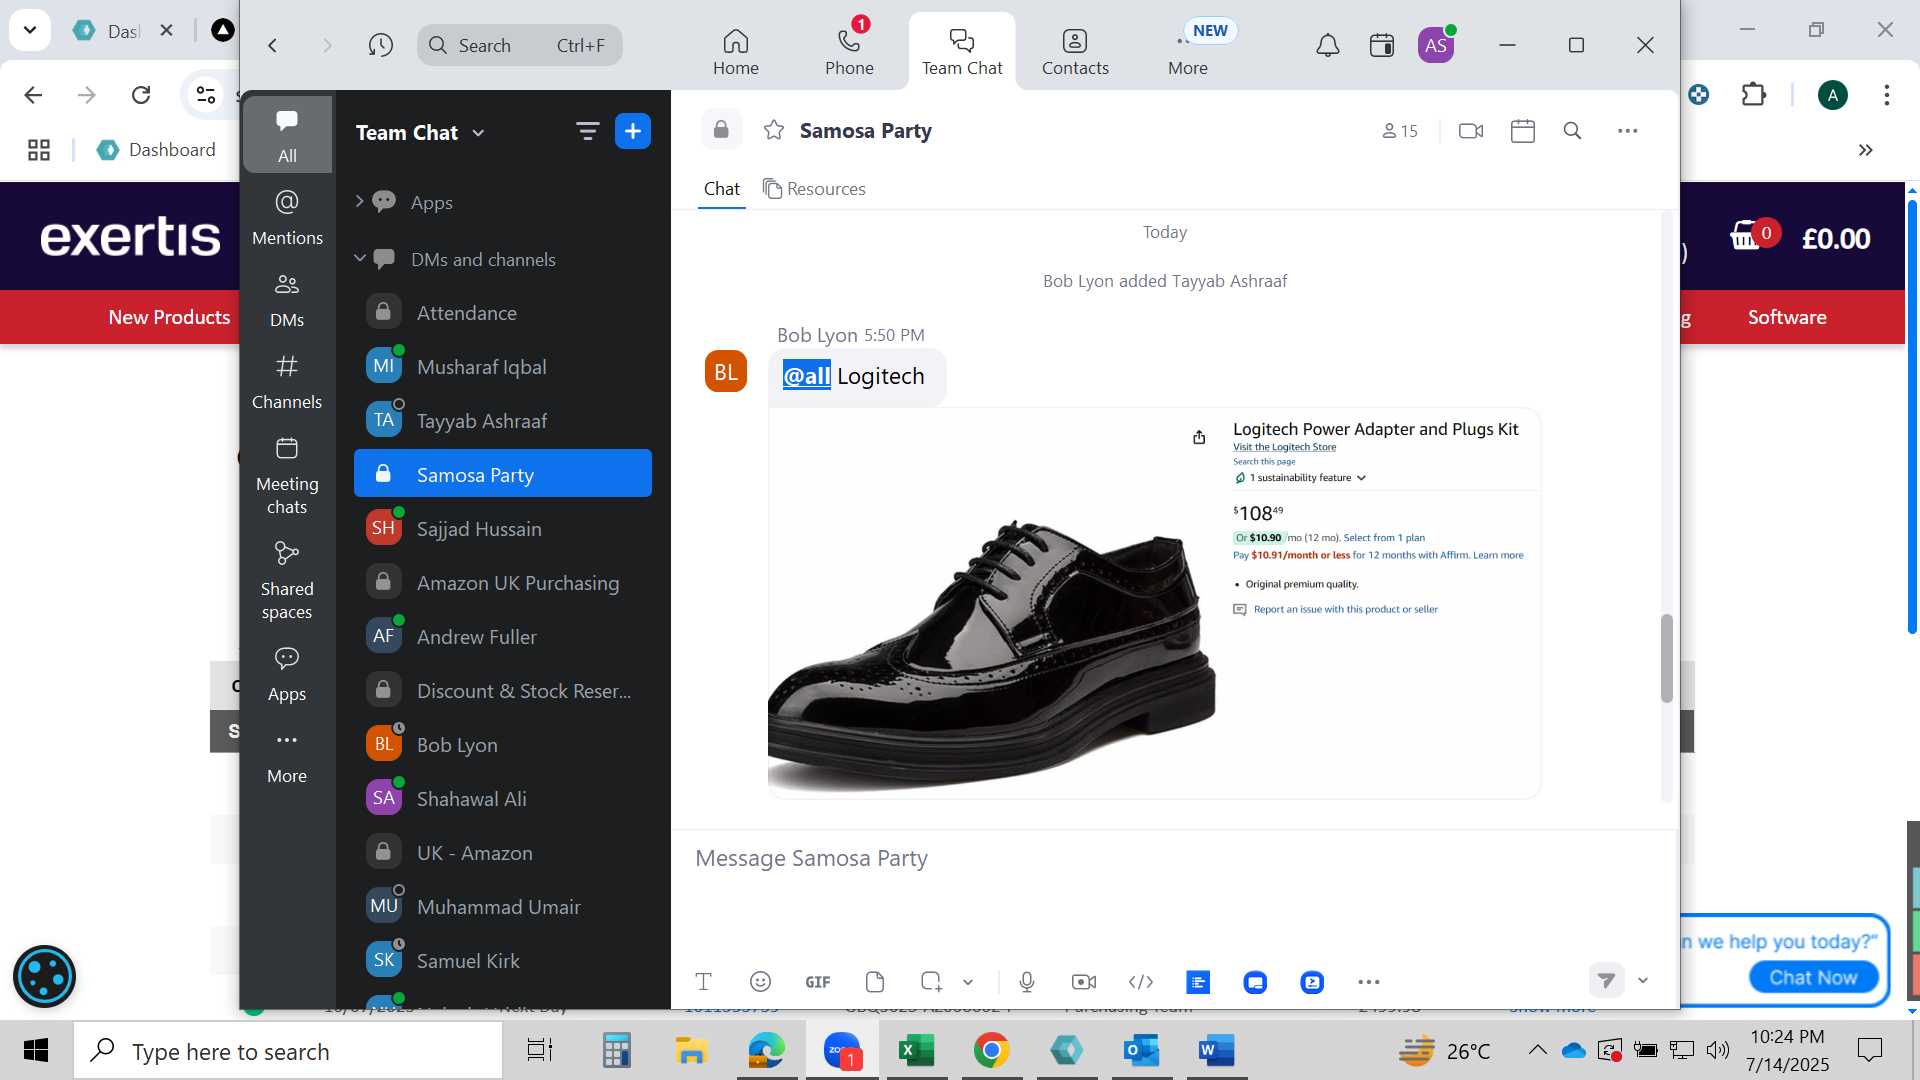This screenshot has width=1920, height=1080.
Task: Record a video message
Action: [1083, 982]
